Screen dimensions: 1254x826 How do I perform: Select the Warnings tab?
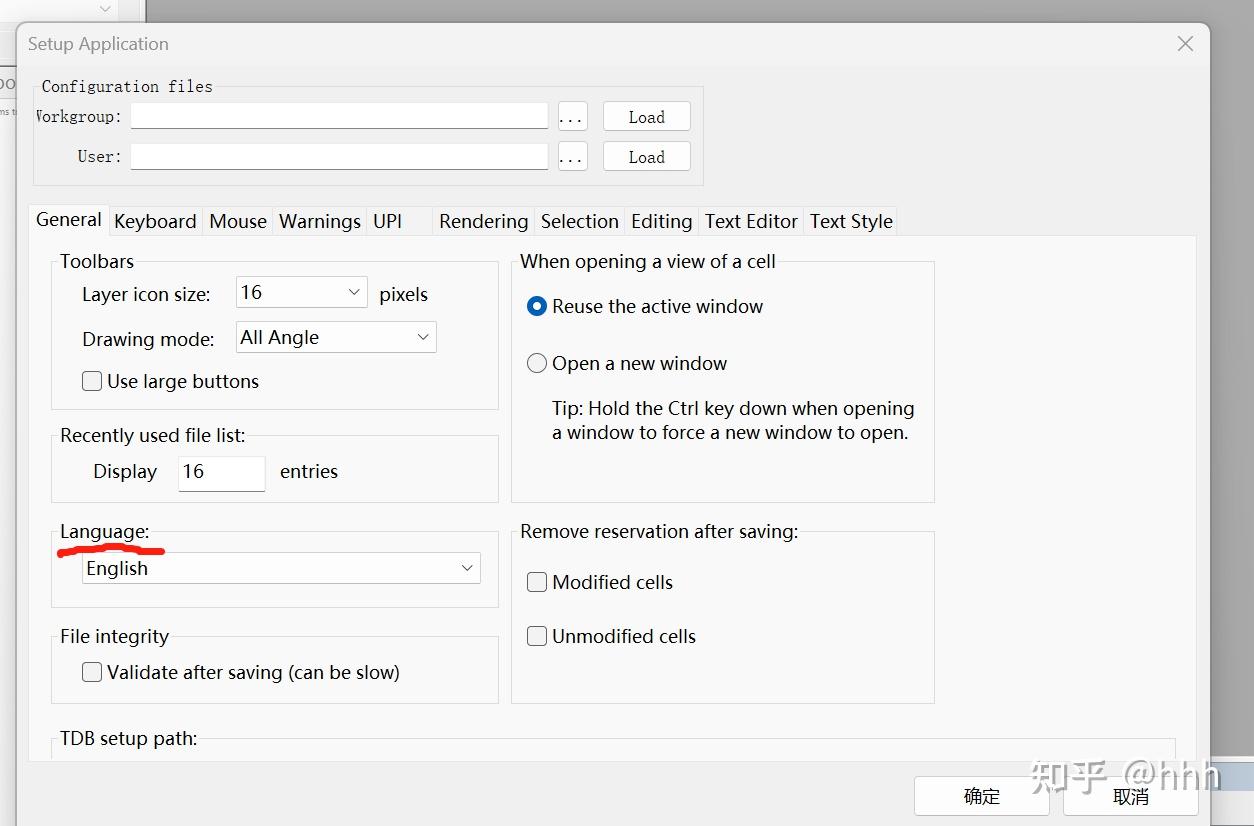click(319, 221)
